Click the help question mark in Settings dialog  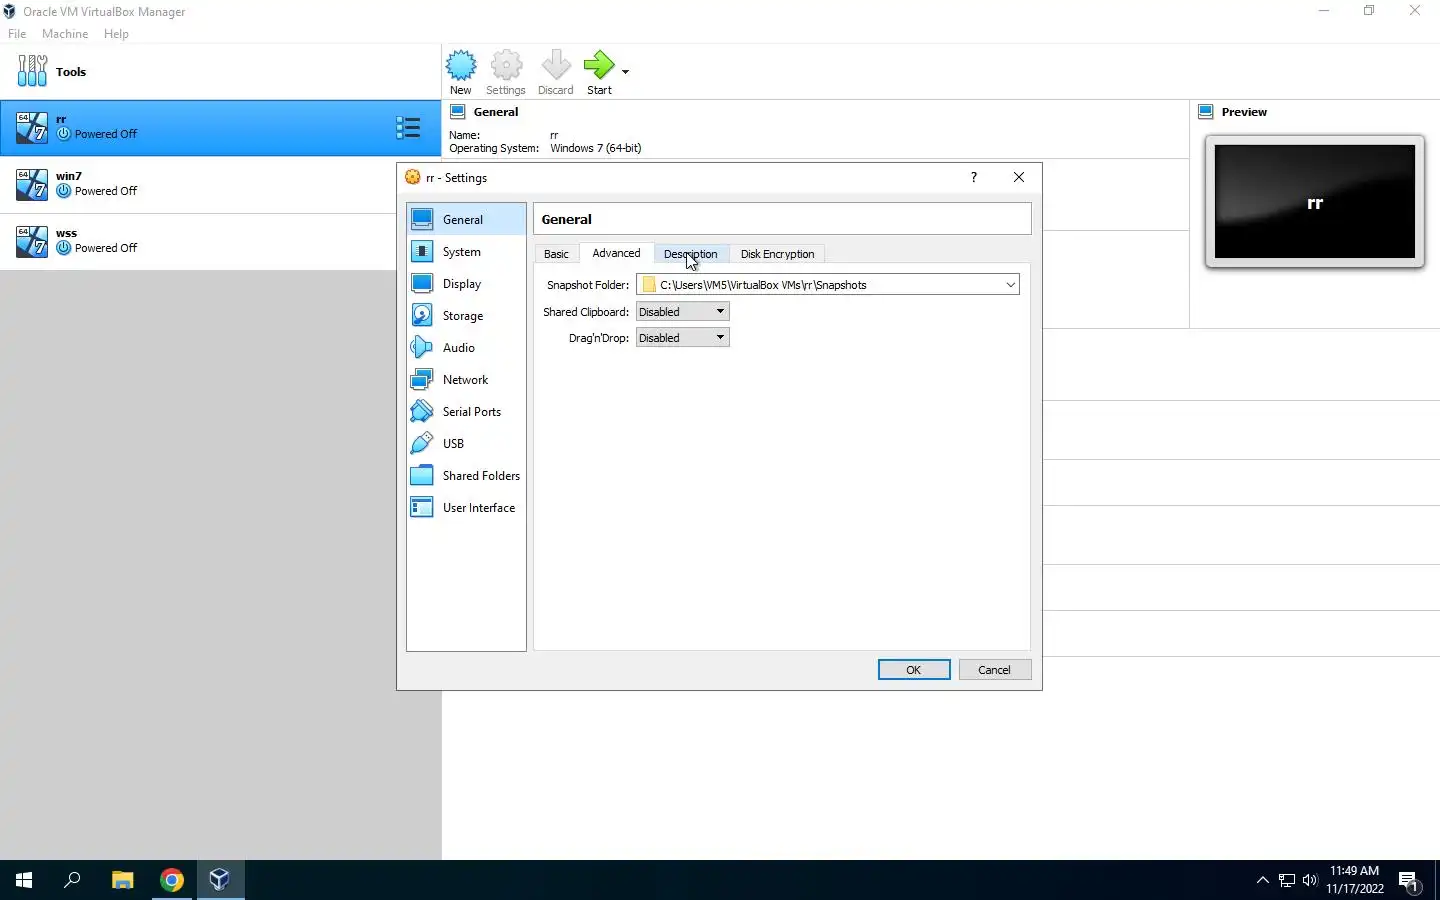pos(973,177)
